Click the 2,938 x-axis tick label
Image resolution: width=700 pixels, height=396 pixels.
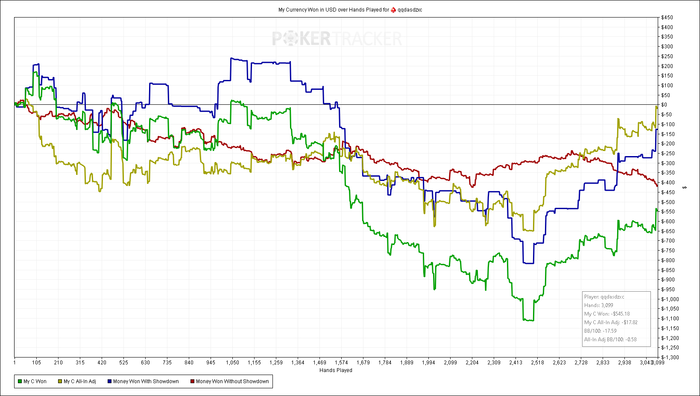[x=625, y=363]
